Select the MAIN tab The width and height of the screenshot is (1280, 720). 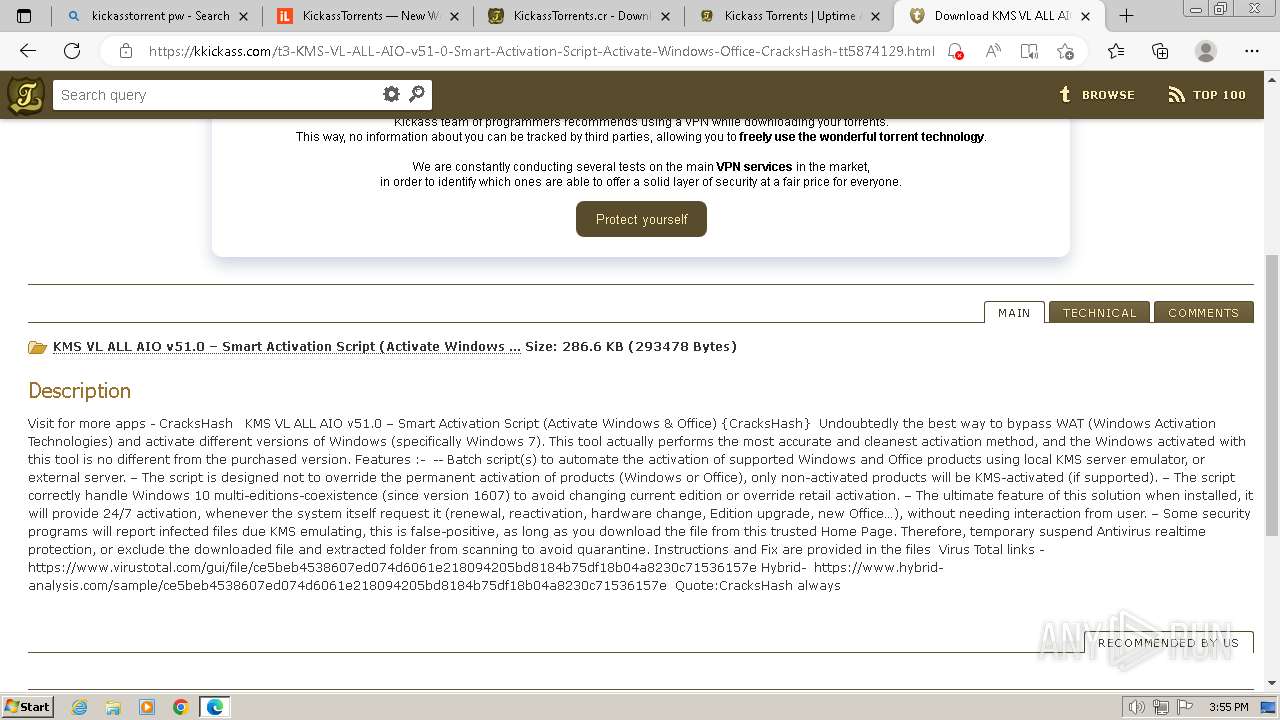1014,313
